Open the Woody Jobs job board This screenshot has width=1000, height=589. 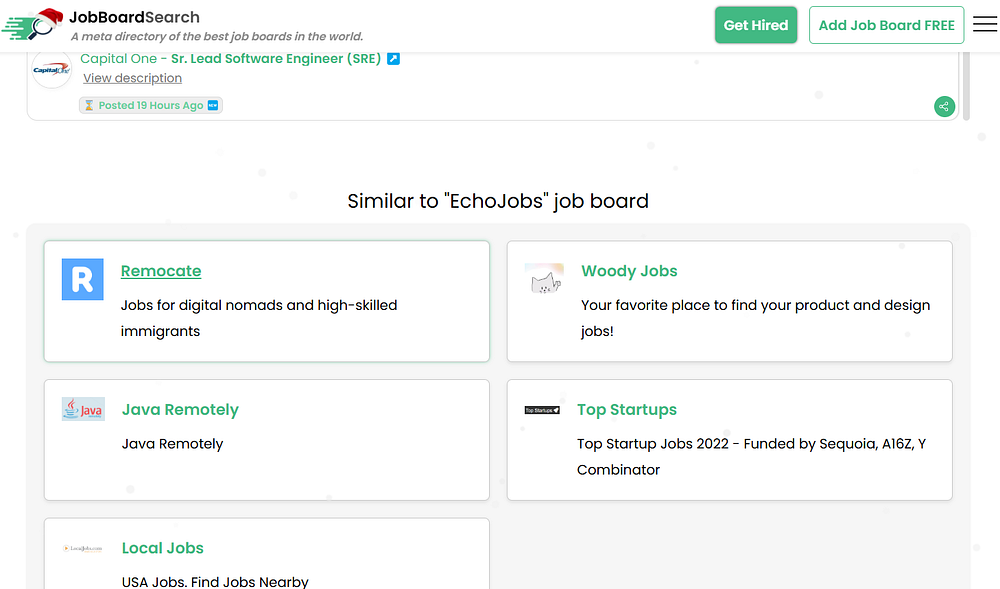pos(629,271)
